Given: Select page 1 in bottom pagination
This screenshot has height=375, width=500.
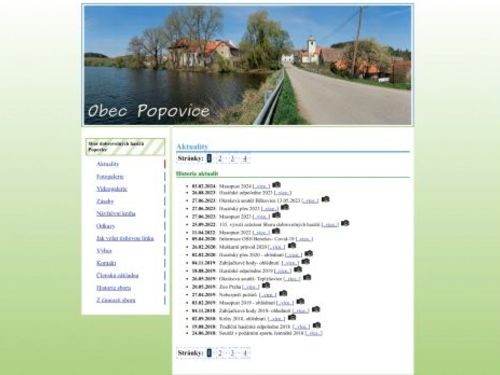Looking at the screenshot, I should (x=209, y=353).
